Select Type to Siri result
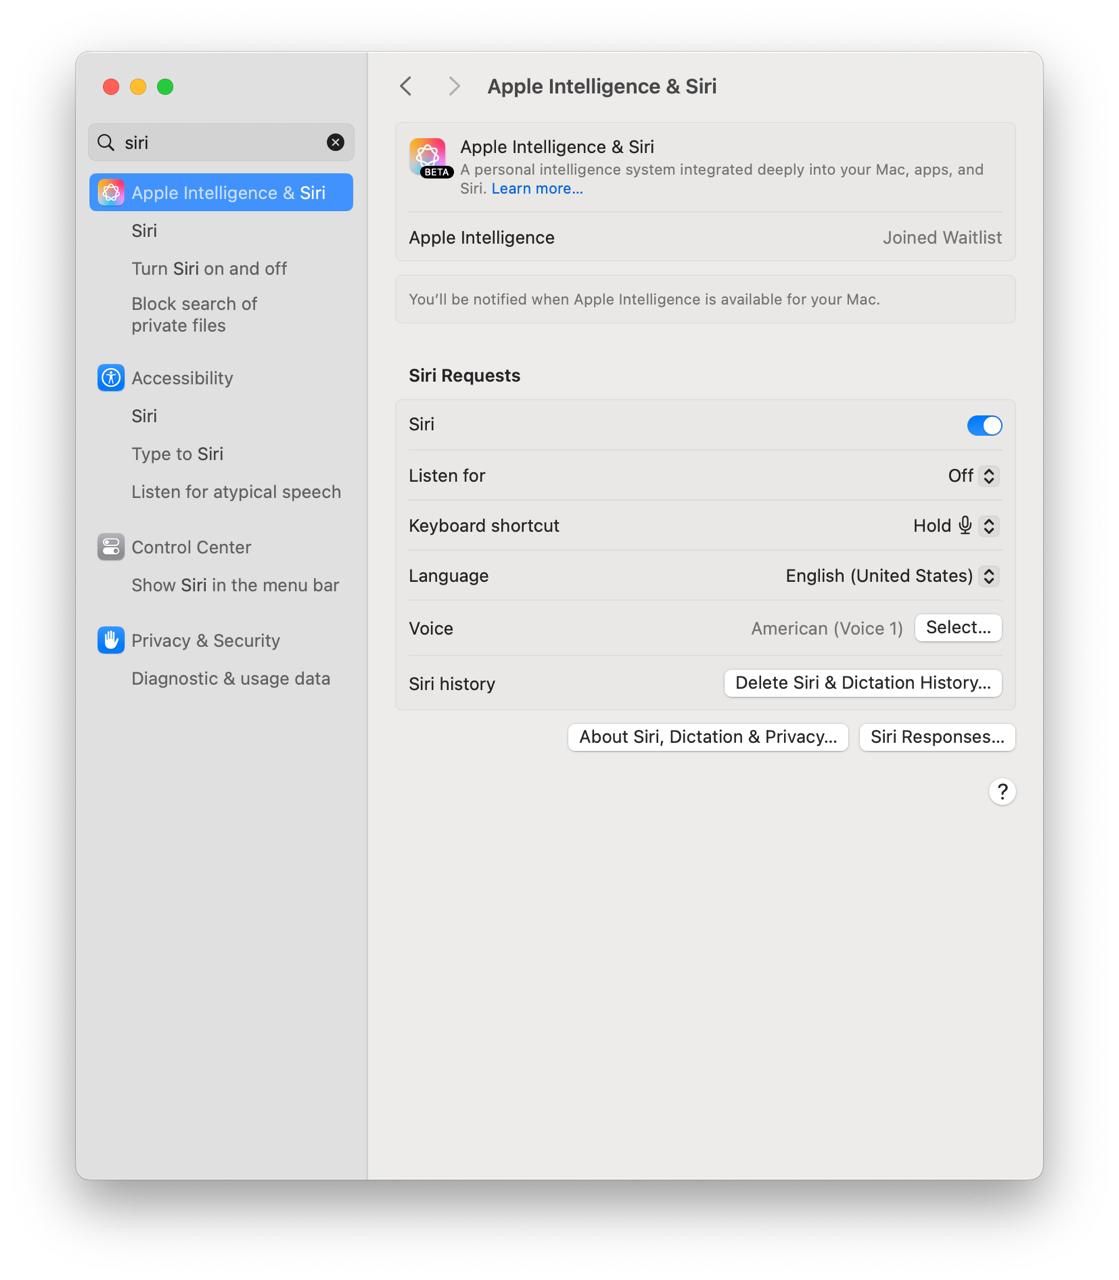Viewport: 1119px width, 1280px height. pyautogui.click(x=177, y=454)
